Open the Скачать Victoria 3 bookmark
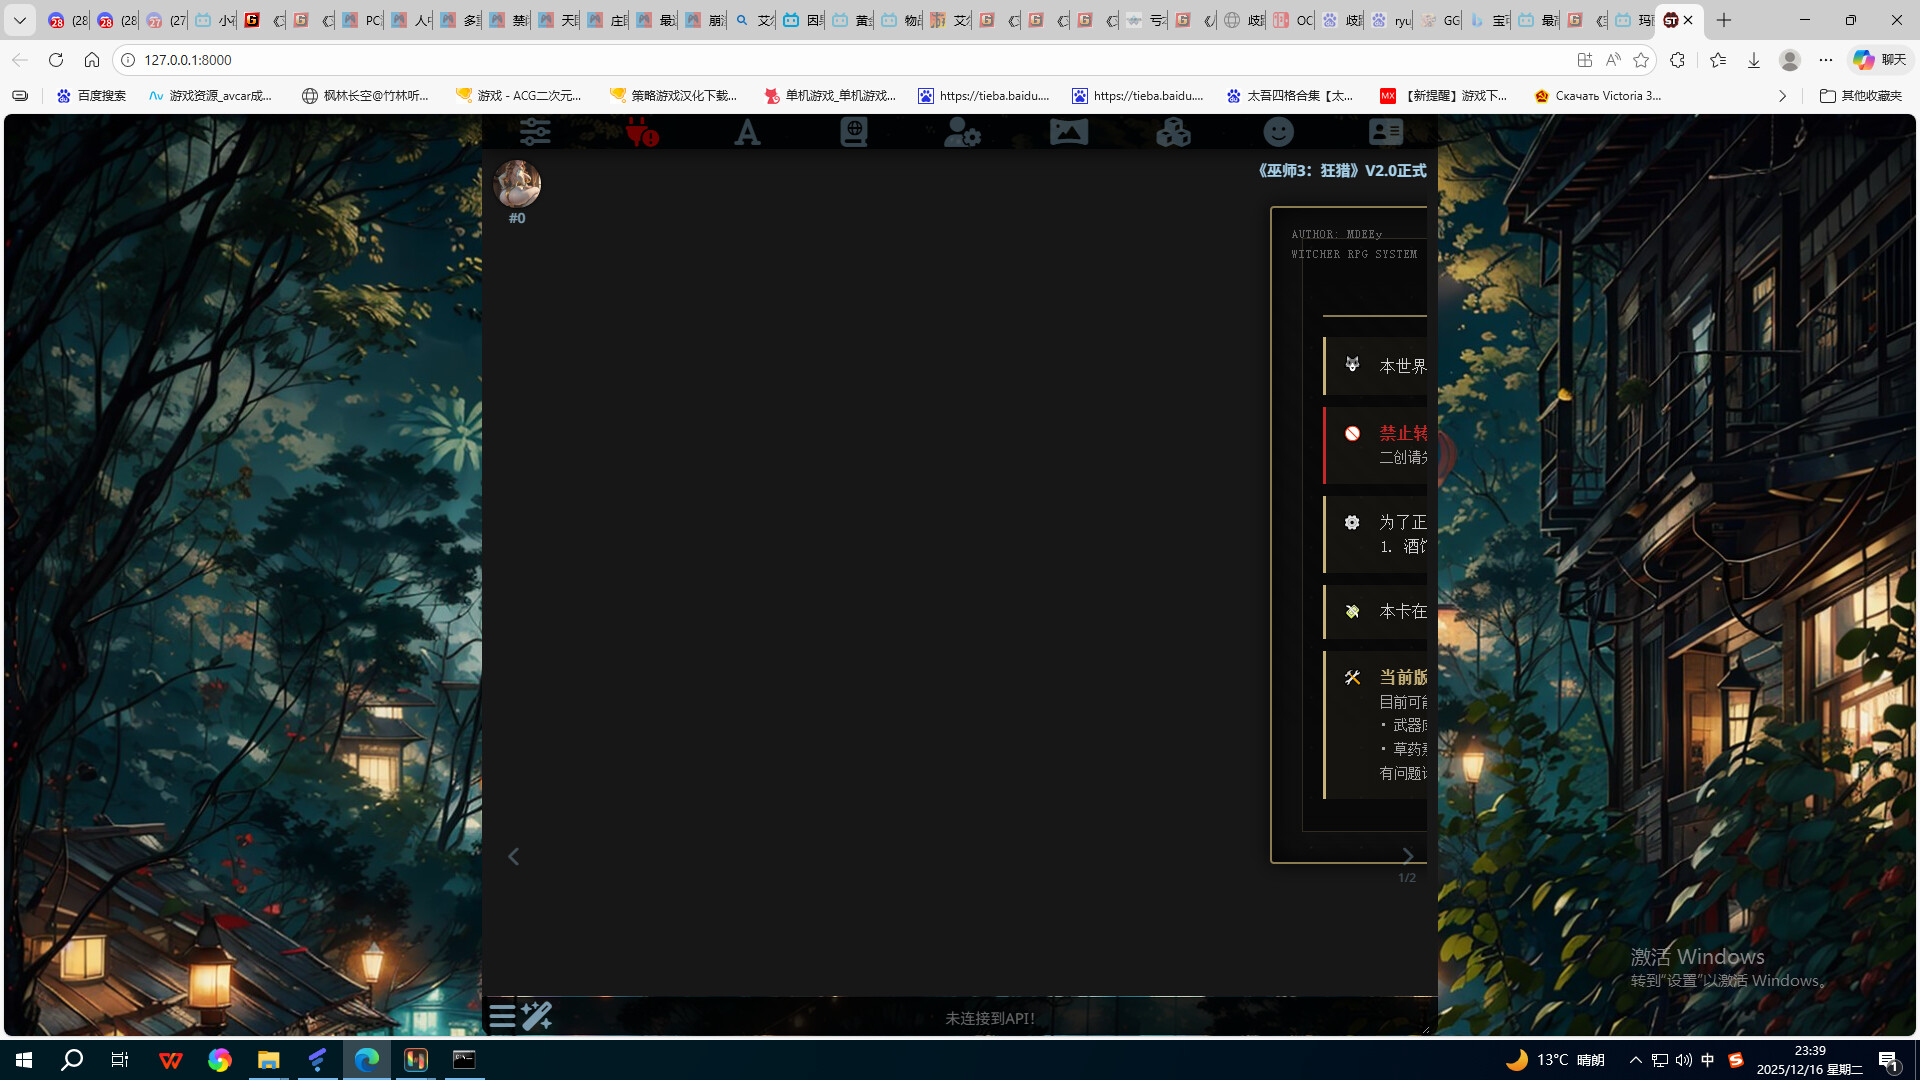Screen dimensions: 1920x1080 click(x=1598, y=96)
